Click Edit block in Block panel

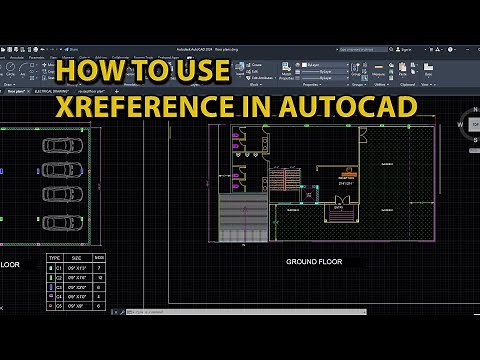(x=252, y=71)
